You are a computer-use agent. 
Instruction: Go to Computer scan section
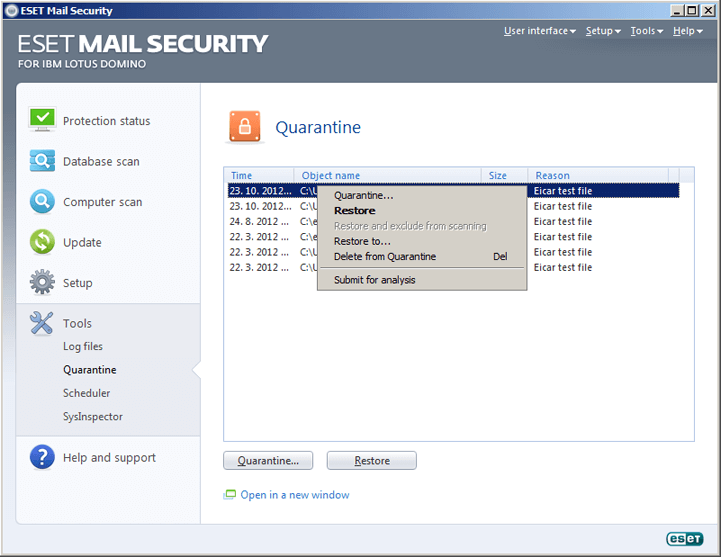pos(103,202)
